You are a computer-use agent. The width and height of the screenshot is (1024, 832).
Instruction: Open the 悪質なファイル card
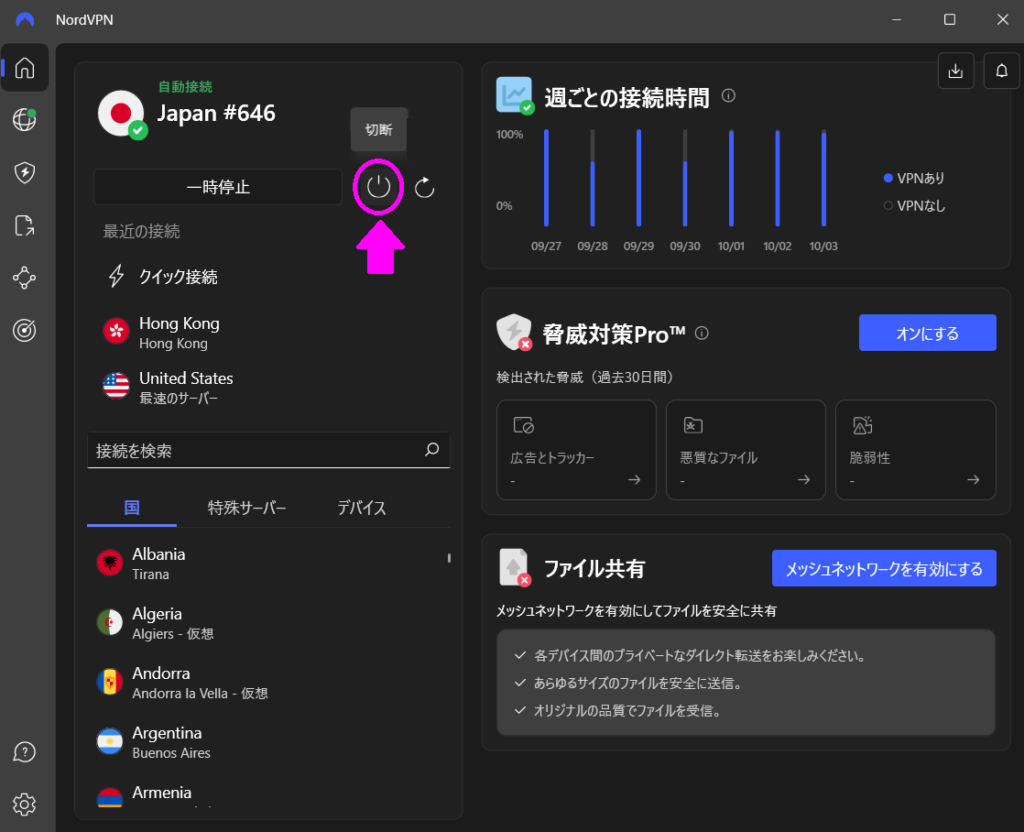(x=746, y=450)
